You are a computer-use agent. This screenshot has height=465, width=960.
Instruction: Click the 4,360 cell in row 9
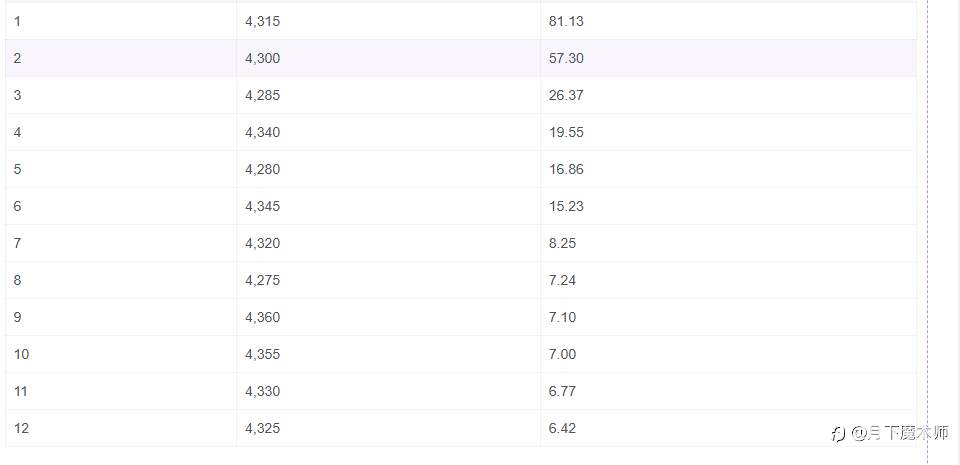[388, 318]
